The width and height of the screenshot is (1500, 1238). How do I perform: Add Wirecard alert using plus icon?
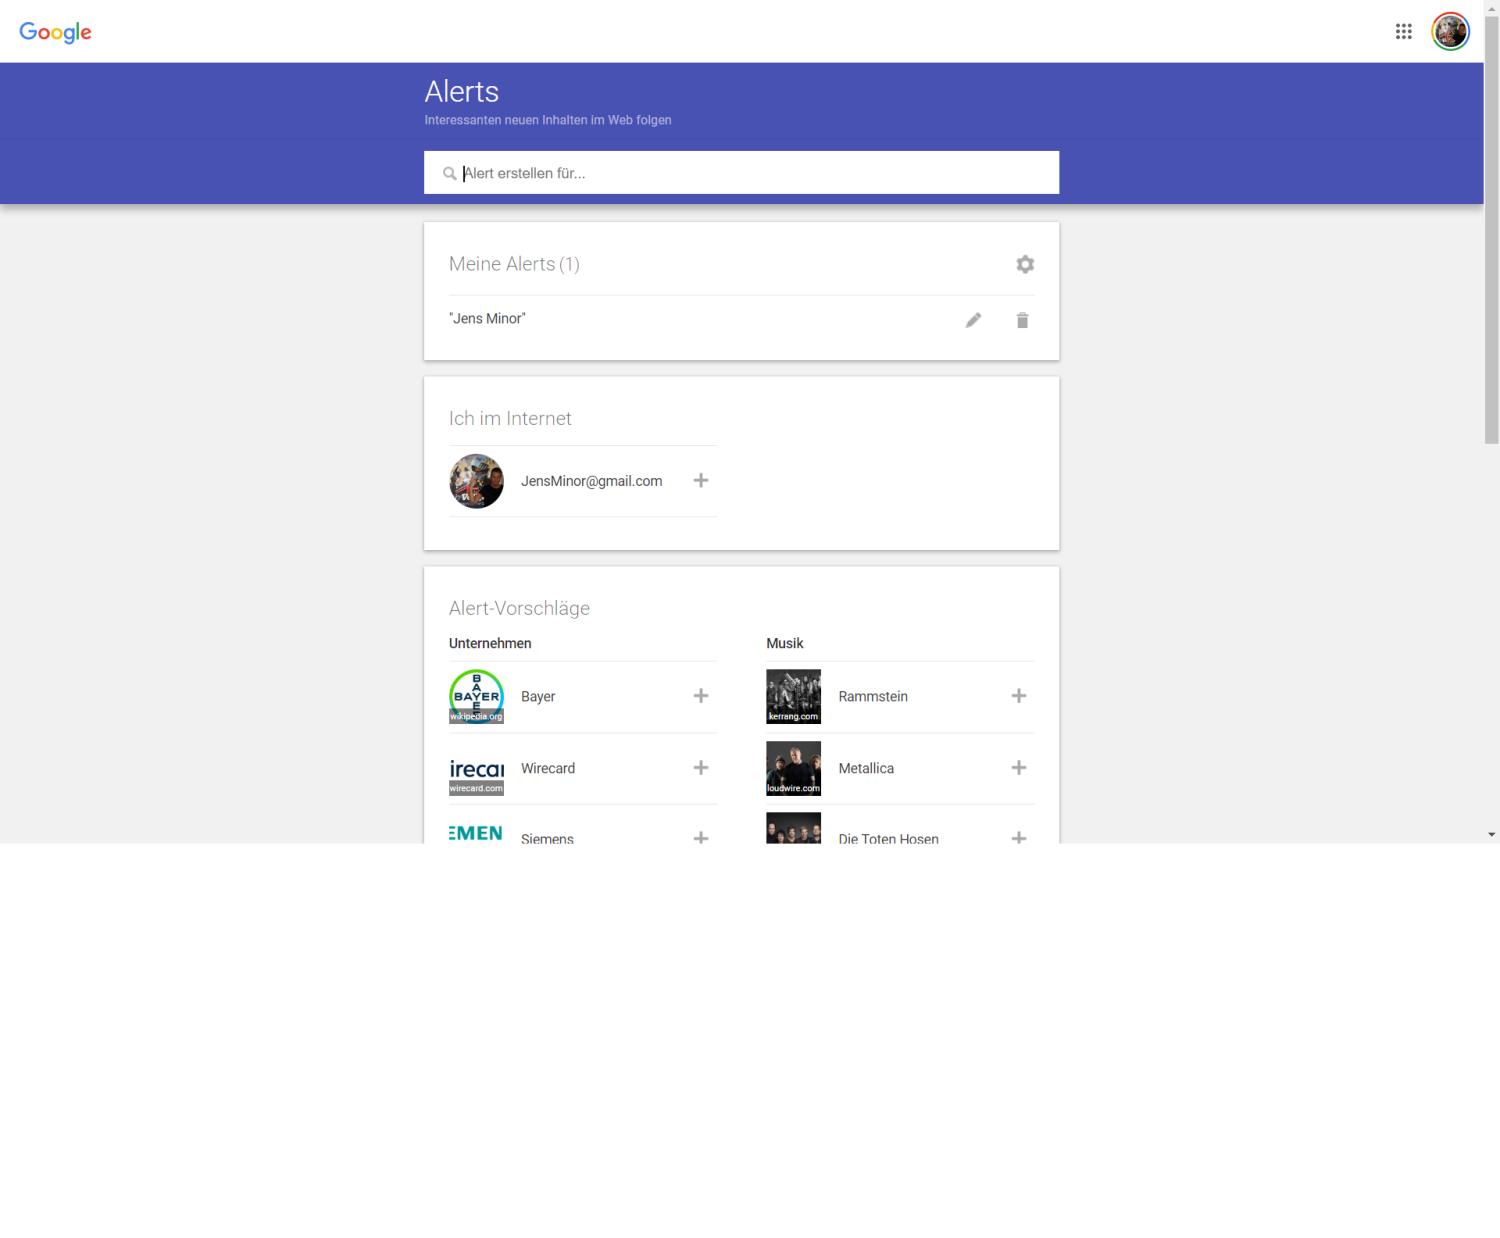point(701,768)
